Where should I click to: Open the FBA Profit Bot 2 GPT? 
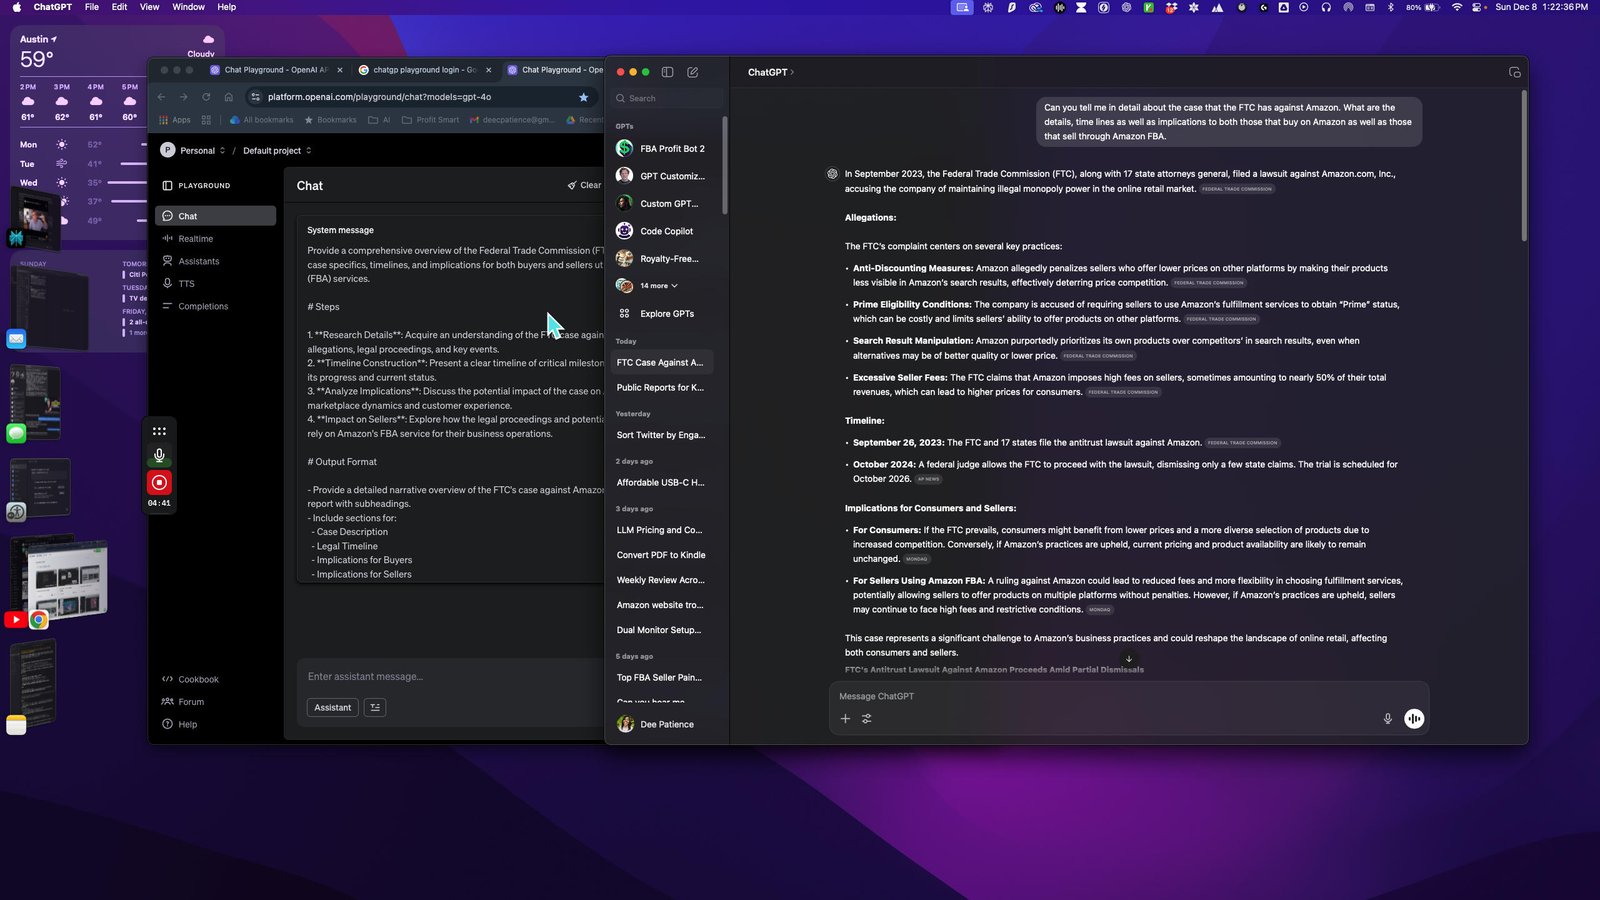coord(662,148)
